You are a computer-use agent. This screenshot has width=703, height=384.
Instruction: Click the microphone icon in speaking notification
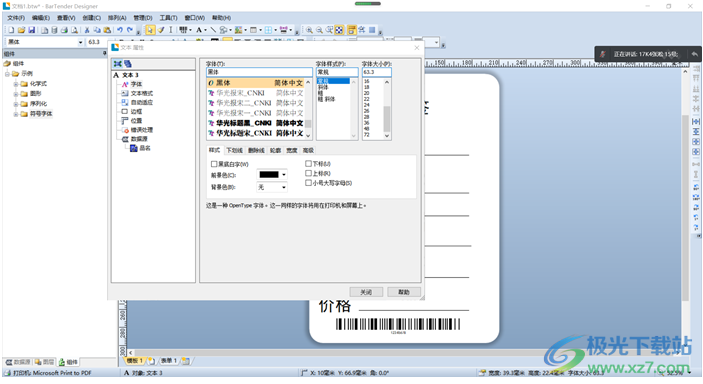click(603, 54)
